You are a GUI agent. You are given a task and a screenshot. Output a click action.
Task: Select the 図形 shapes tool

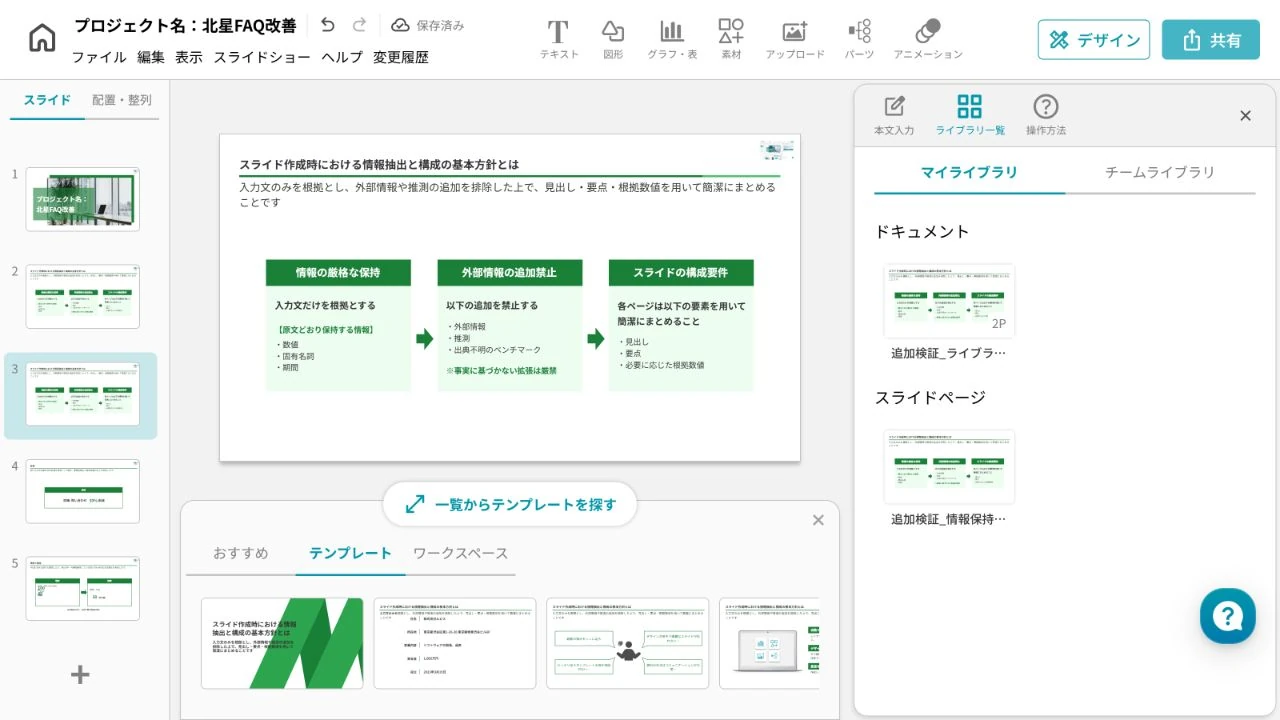(x=613, y=40)
